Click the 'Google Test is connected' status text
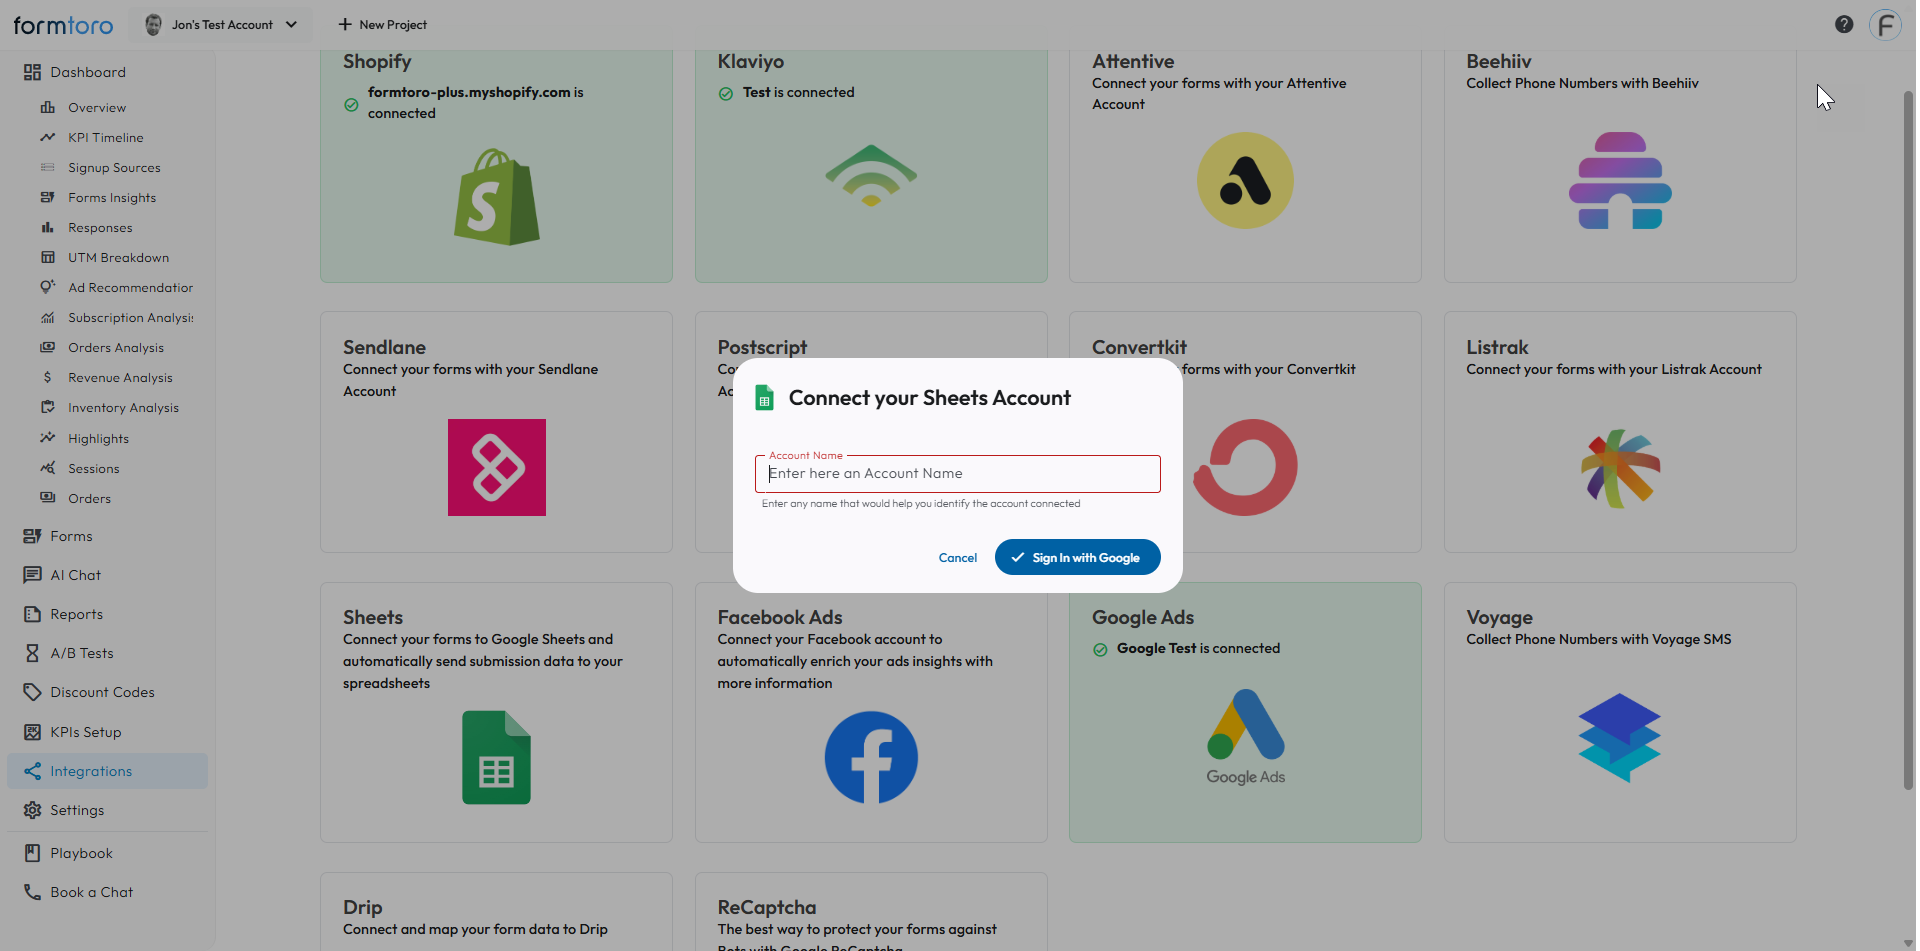The width and height of the screenshot is (1920, 951). click(x=1198, y=648)
